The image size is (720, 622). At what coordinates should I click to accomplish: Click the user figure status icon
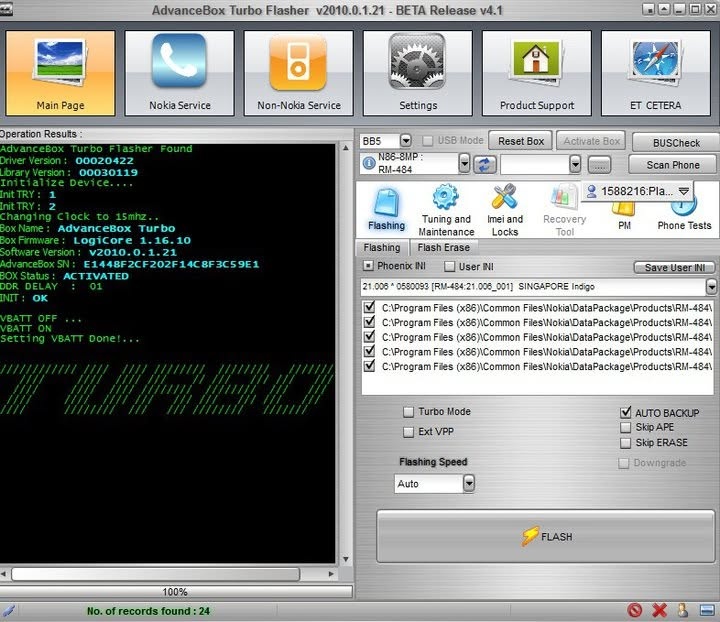[x=683, y=610]
